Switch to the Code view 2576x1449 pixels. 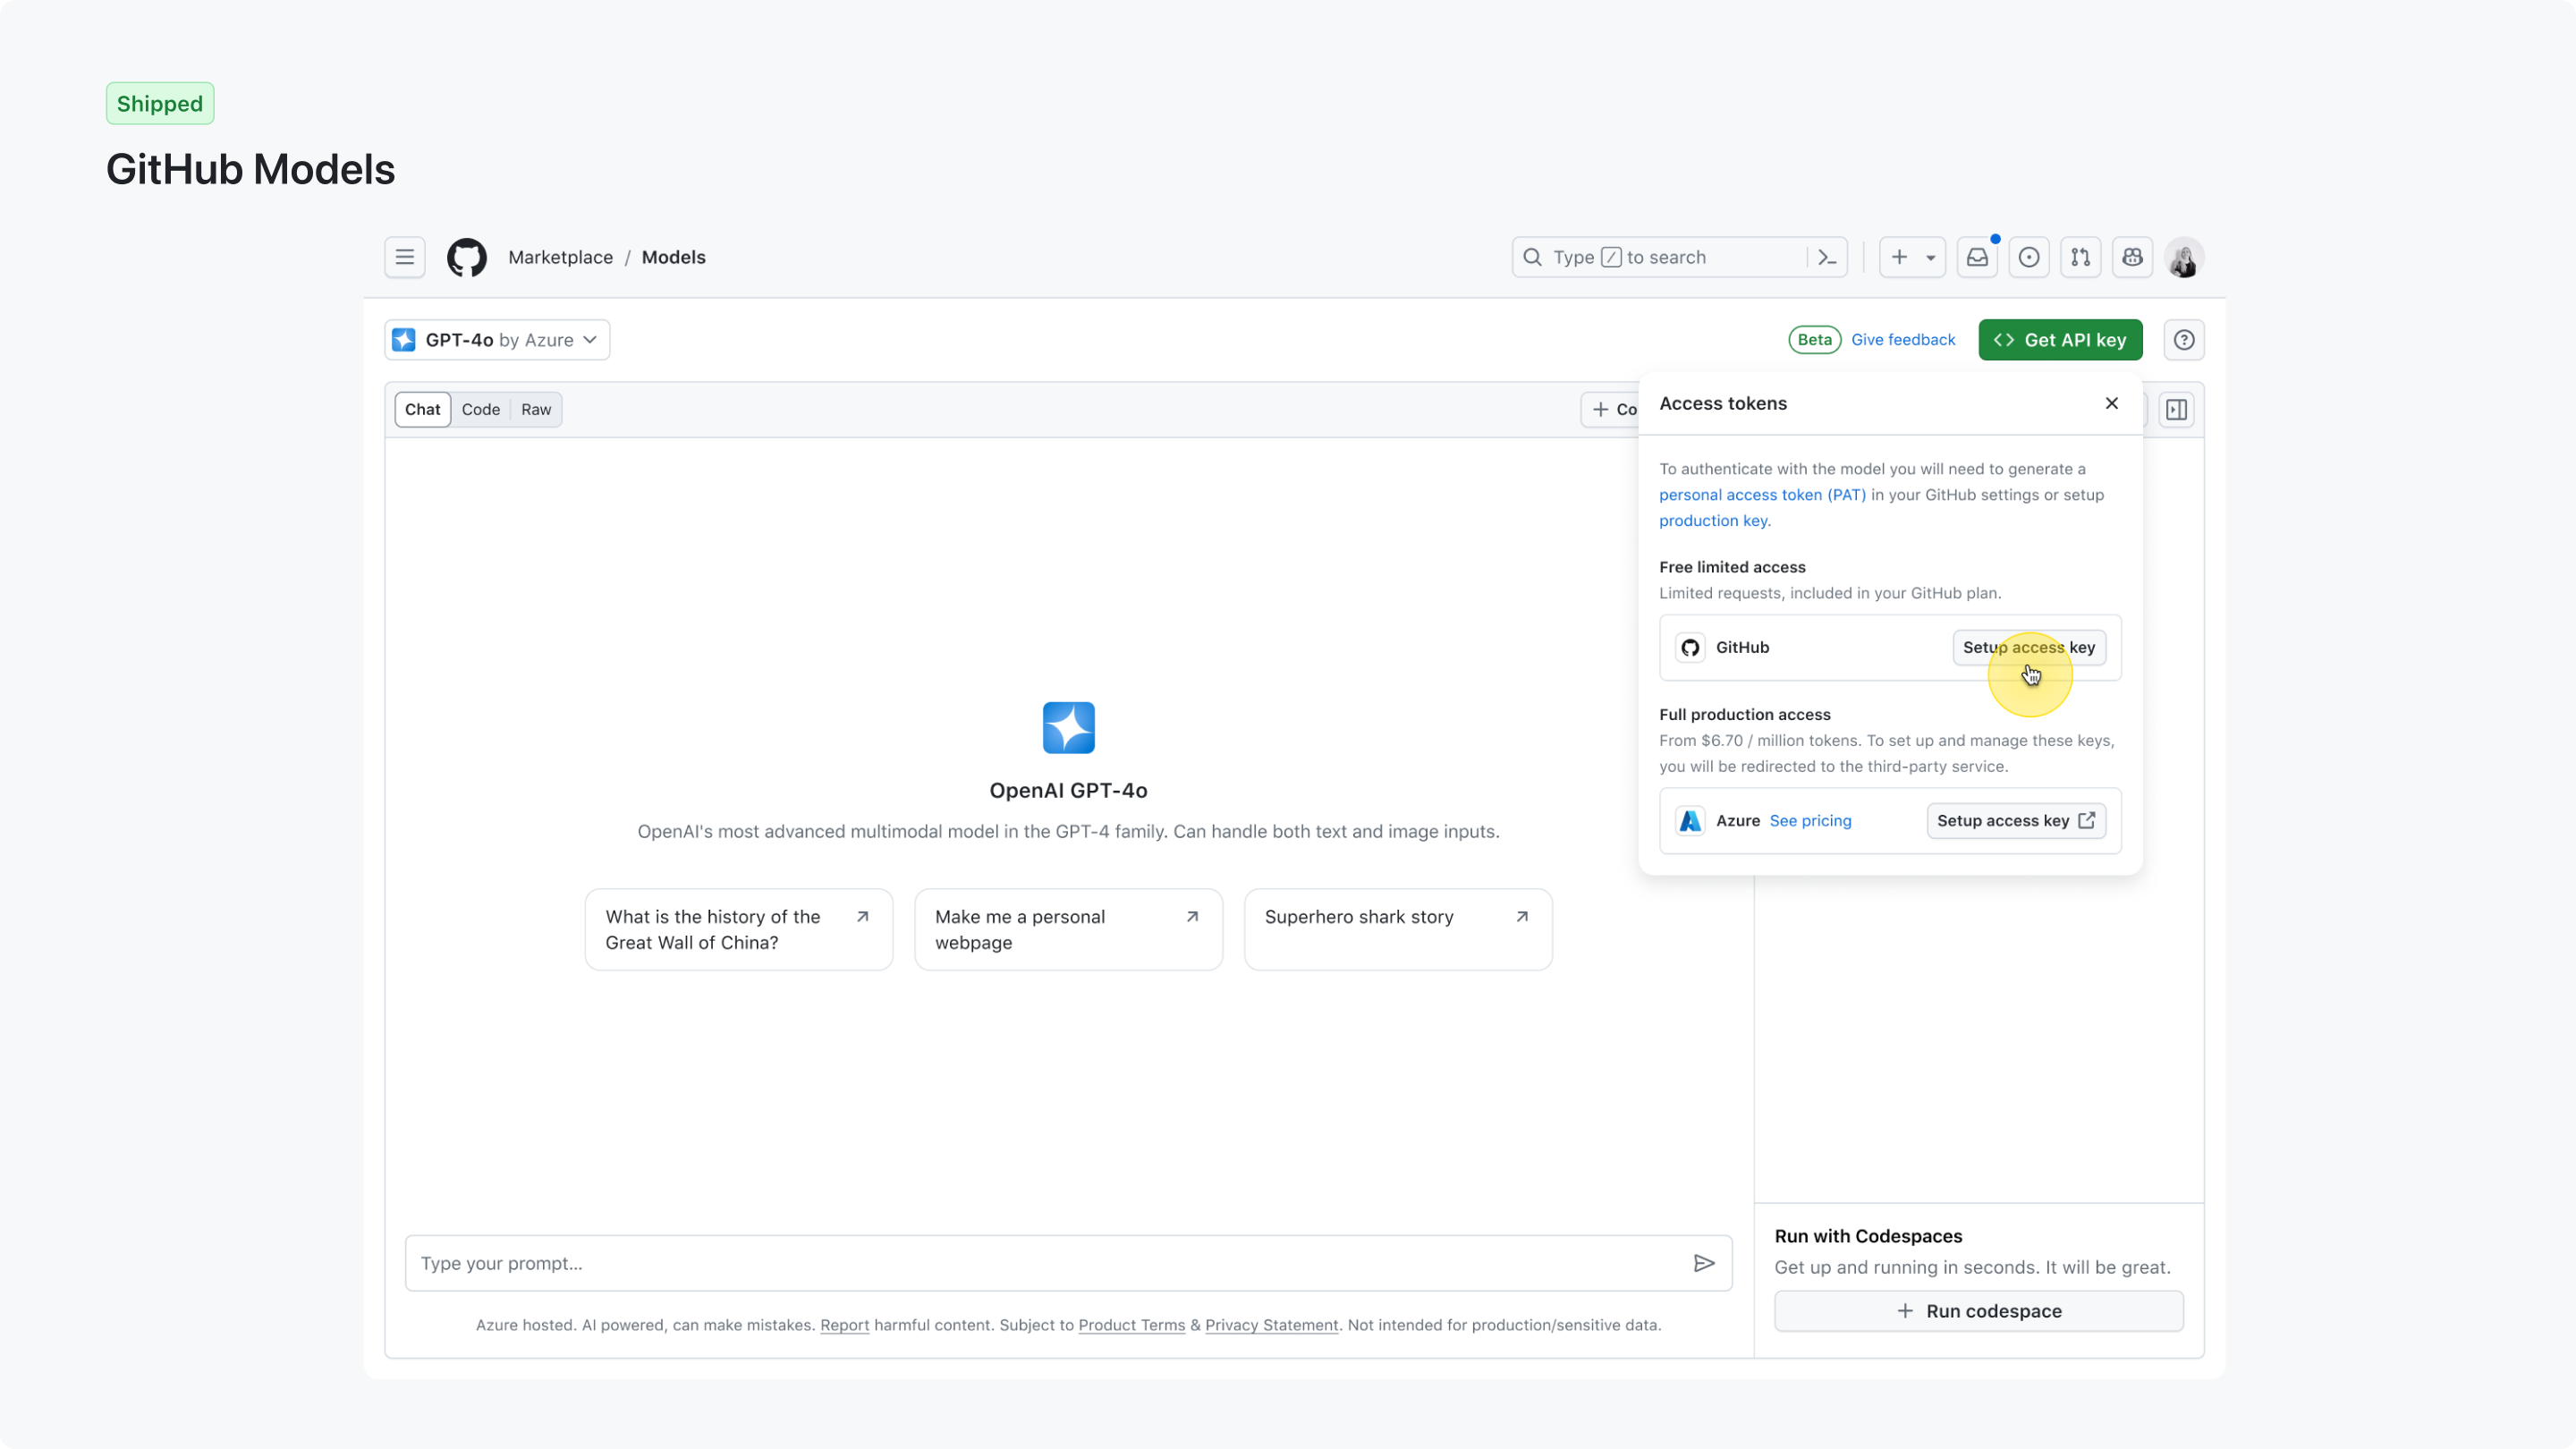[x=481, y=409]
